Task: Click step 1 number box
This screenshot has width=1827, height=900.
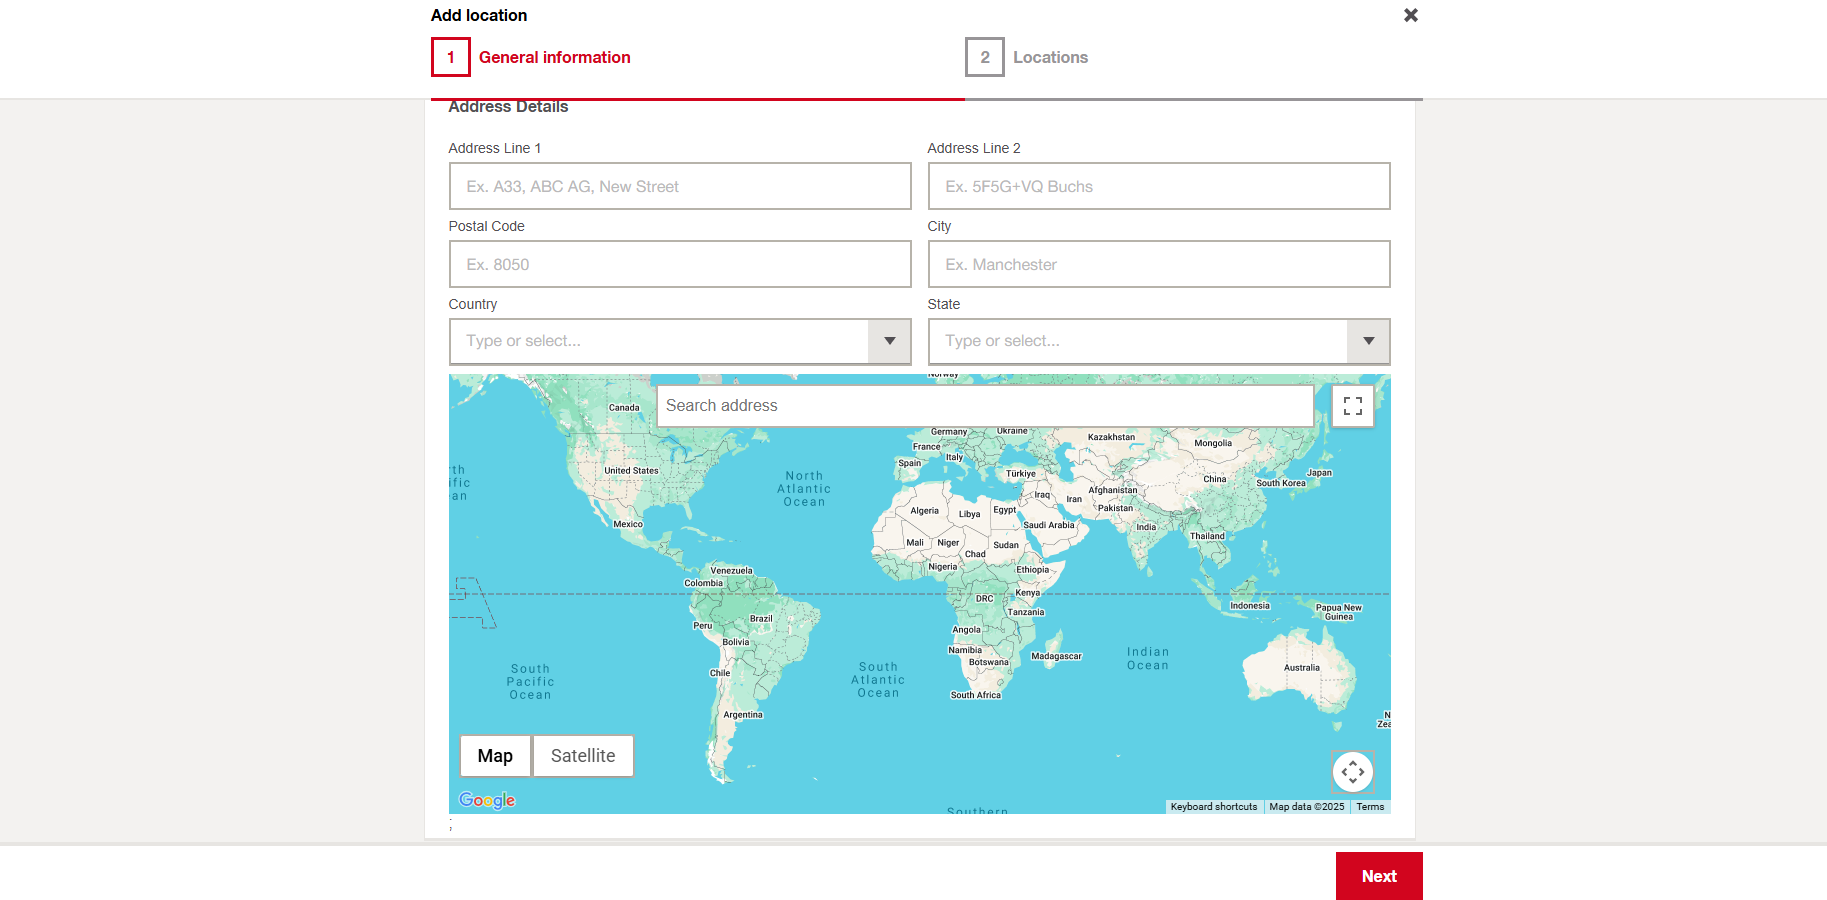Action: (450, 57)
